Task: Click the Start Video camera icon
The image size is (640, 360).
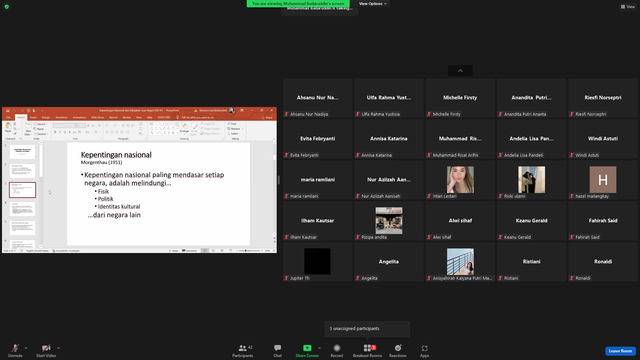Action: (x=46, y=348)
